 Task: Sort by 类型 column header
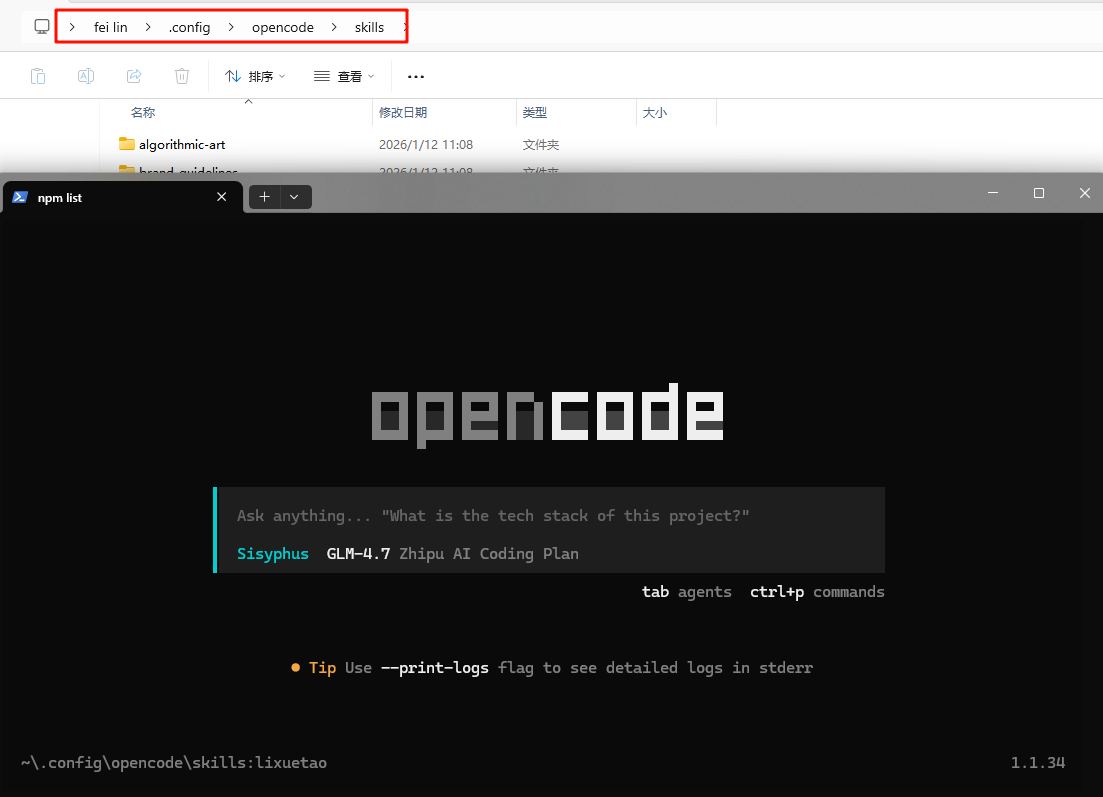click(535, 113)
